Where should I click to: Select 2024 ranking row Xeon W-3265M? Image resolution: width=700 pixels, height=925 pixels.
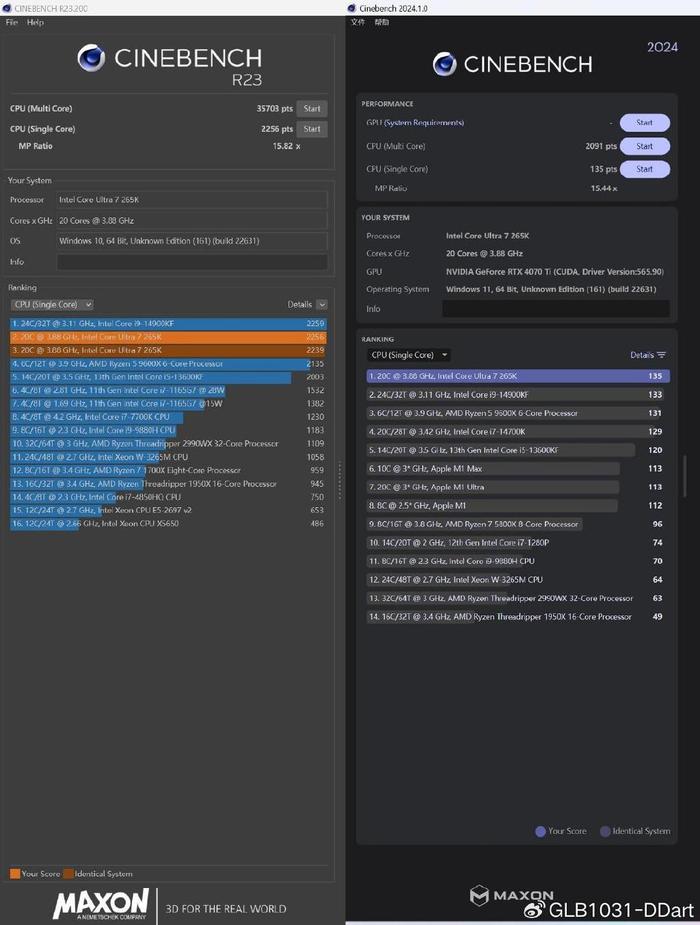pyautogui.click(x=518, y=579)
